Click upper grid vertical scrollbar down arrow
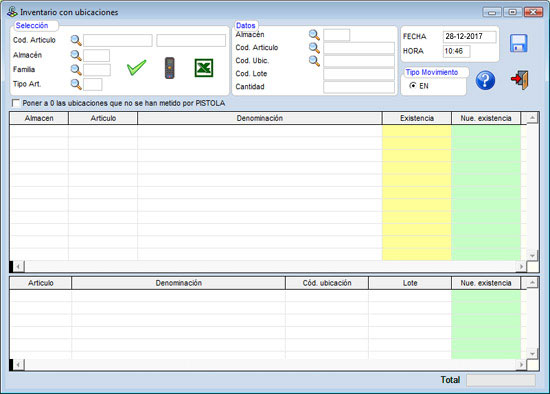The width and height of the screenshot is (550, 394). 532,255
